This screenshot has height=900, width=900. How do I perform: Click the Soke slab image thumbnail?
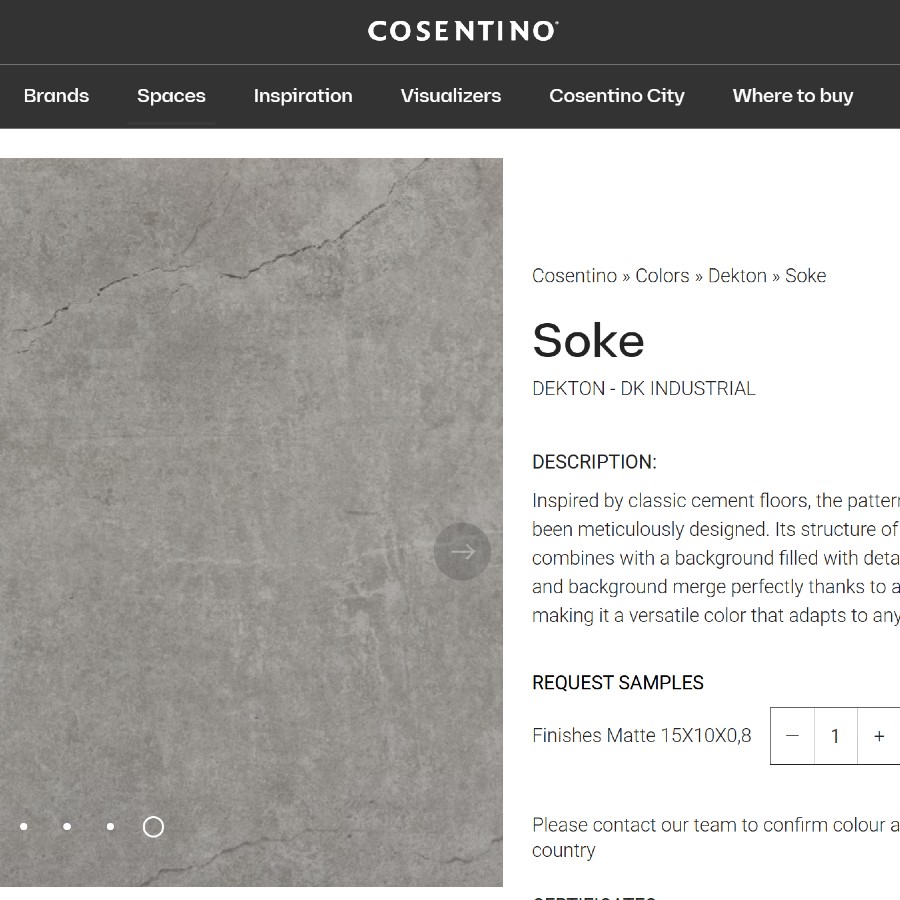(x=251, y=450)
